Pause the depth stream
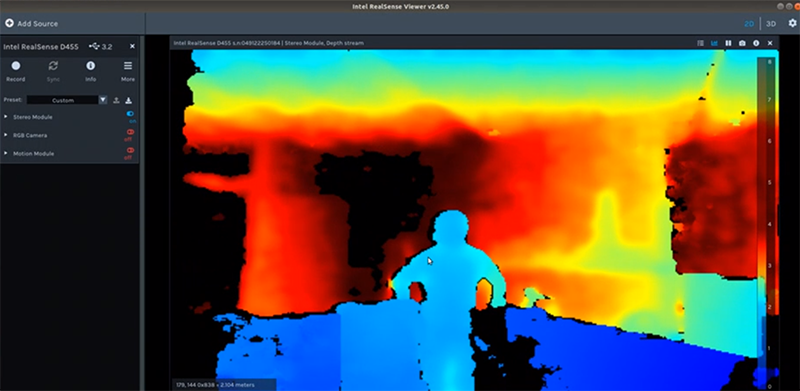The image size is (800, 391). [x=728, y=43]
